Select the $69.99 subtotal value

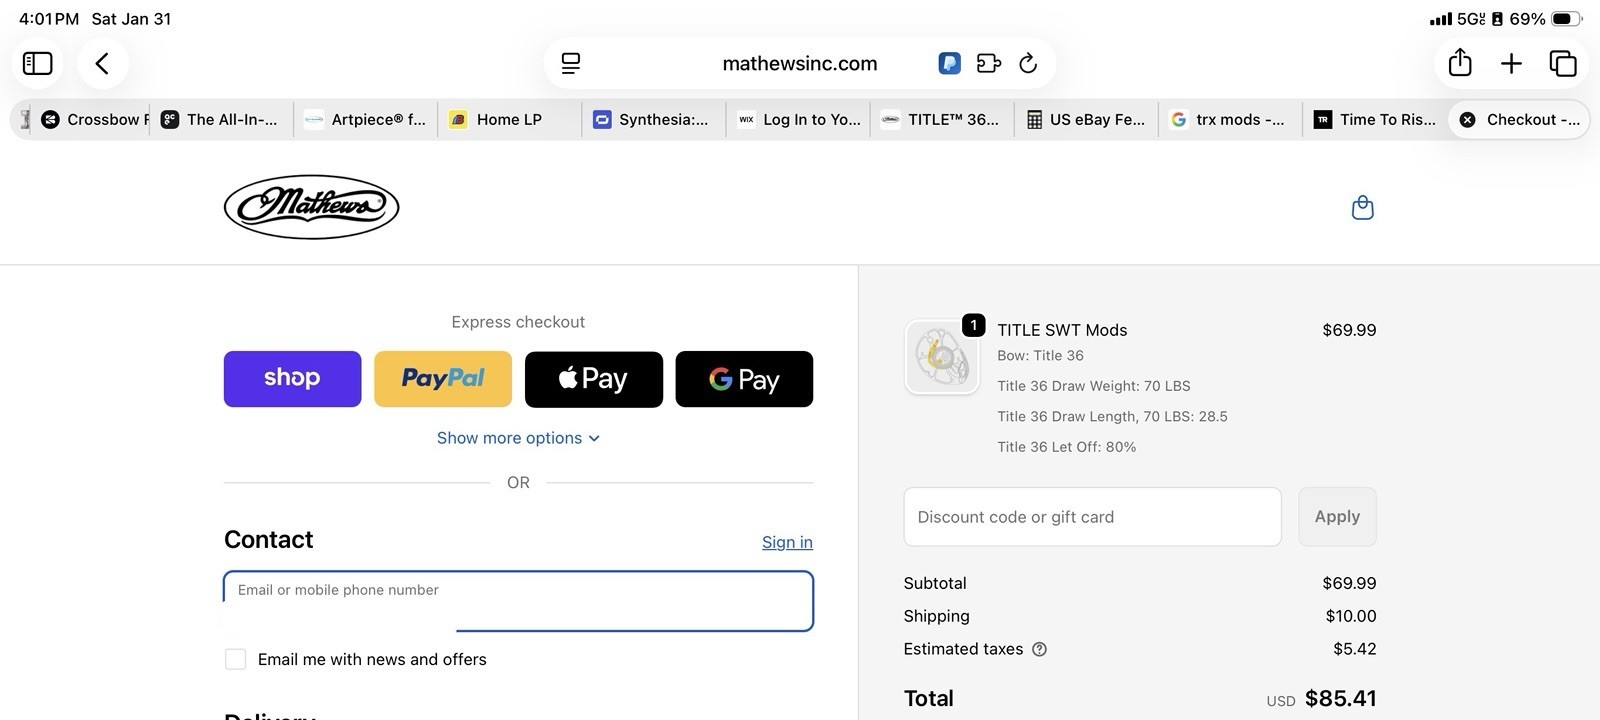(1349, 583)
